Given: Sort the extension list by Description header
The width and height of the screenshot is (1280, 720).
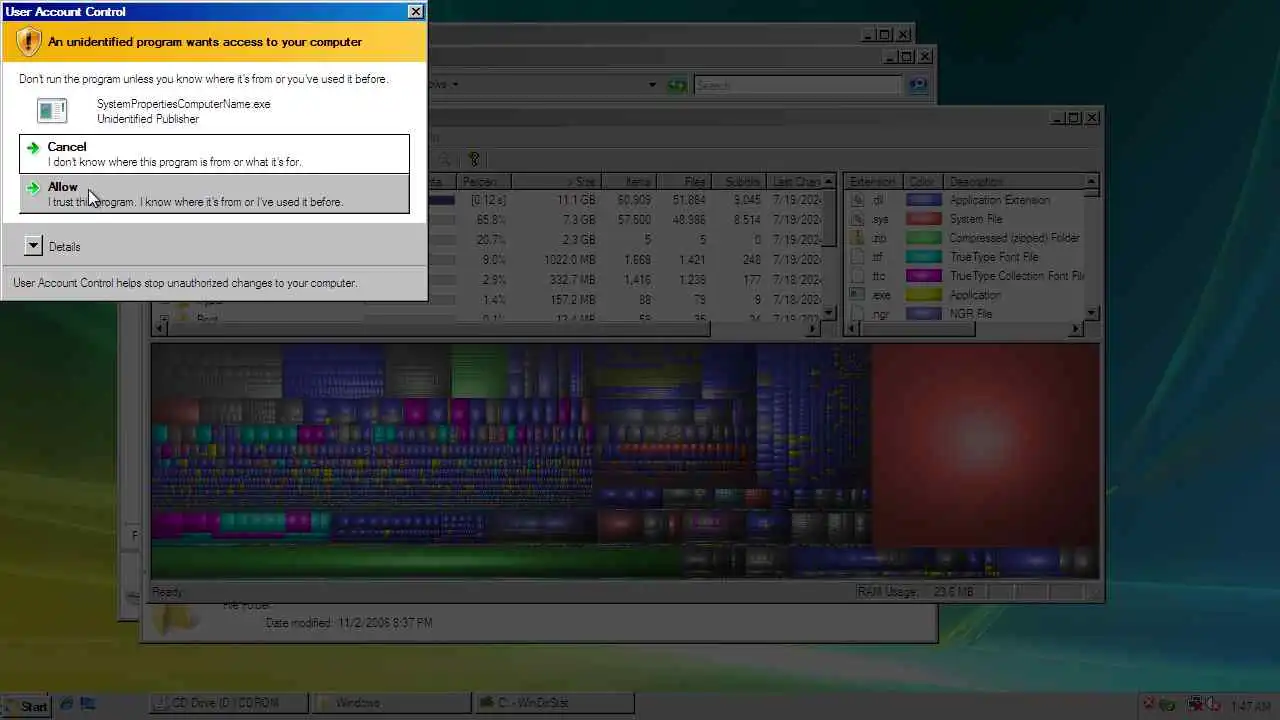Looking at the screenshot, I should [1015, 182].
